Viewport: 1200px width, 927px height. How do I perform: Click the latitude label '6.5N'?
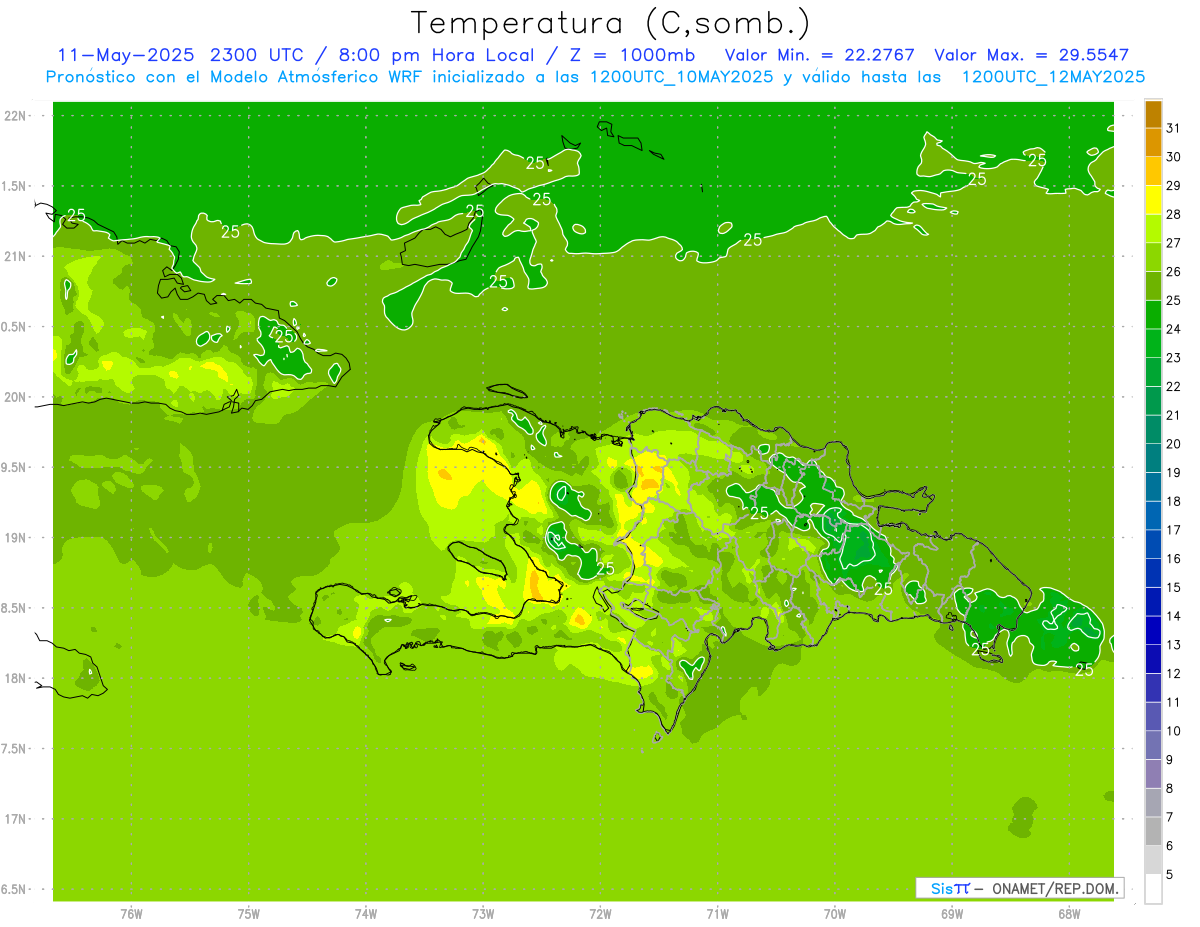click(15, 889)
